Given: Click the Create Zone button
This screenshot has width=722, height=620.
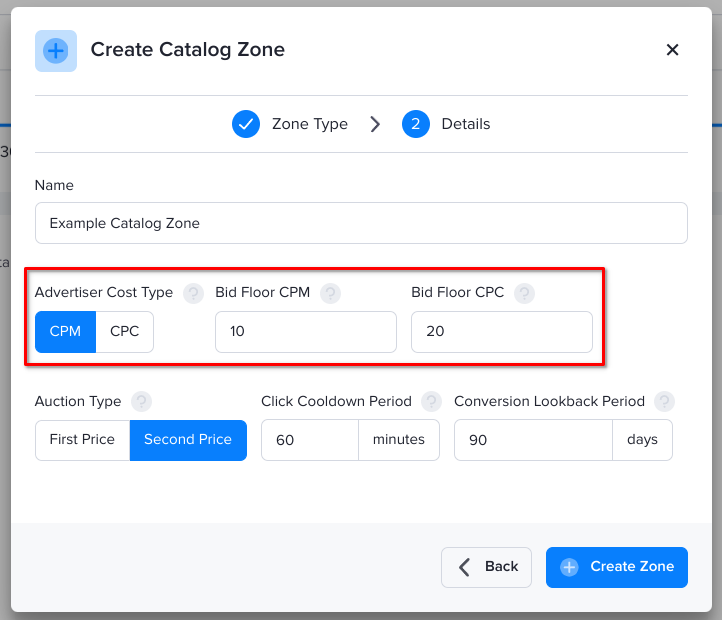Looking at the screenshot, I should [x=617, y=567].
